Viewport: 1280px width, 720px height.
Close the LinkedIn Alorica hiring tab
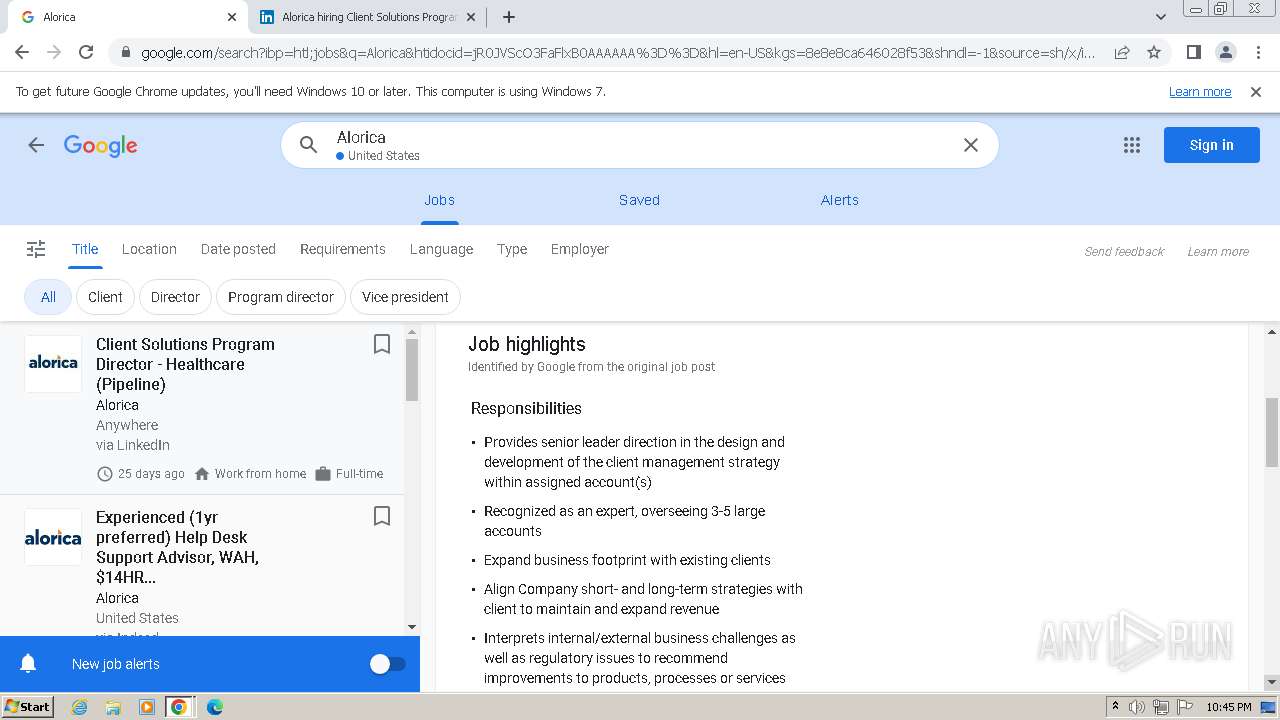(471, 17)
